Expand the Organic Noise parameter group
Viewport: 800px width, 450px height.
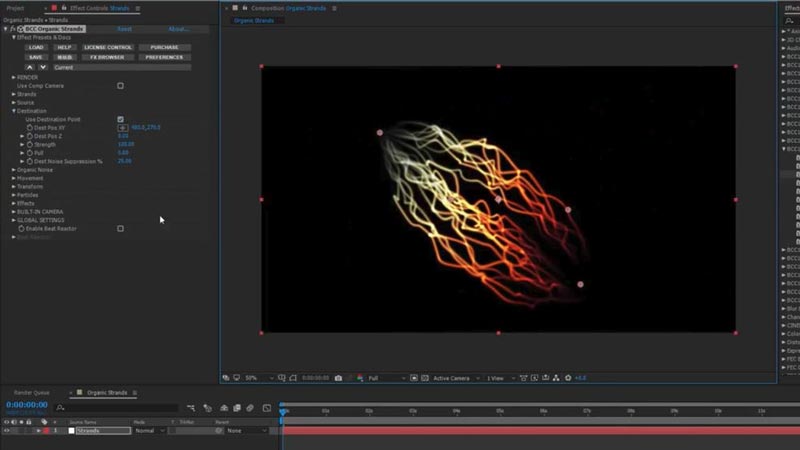point(14,170)
